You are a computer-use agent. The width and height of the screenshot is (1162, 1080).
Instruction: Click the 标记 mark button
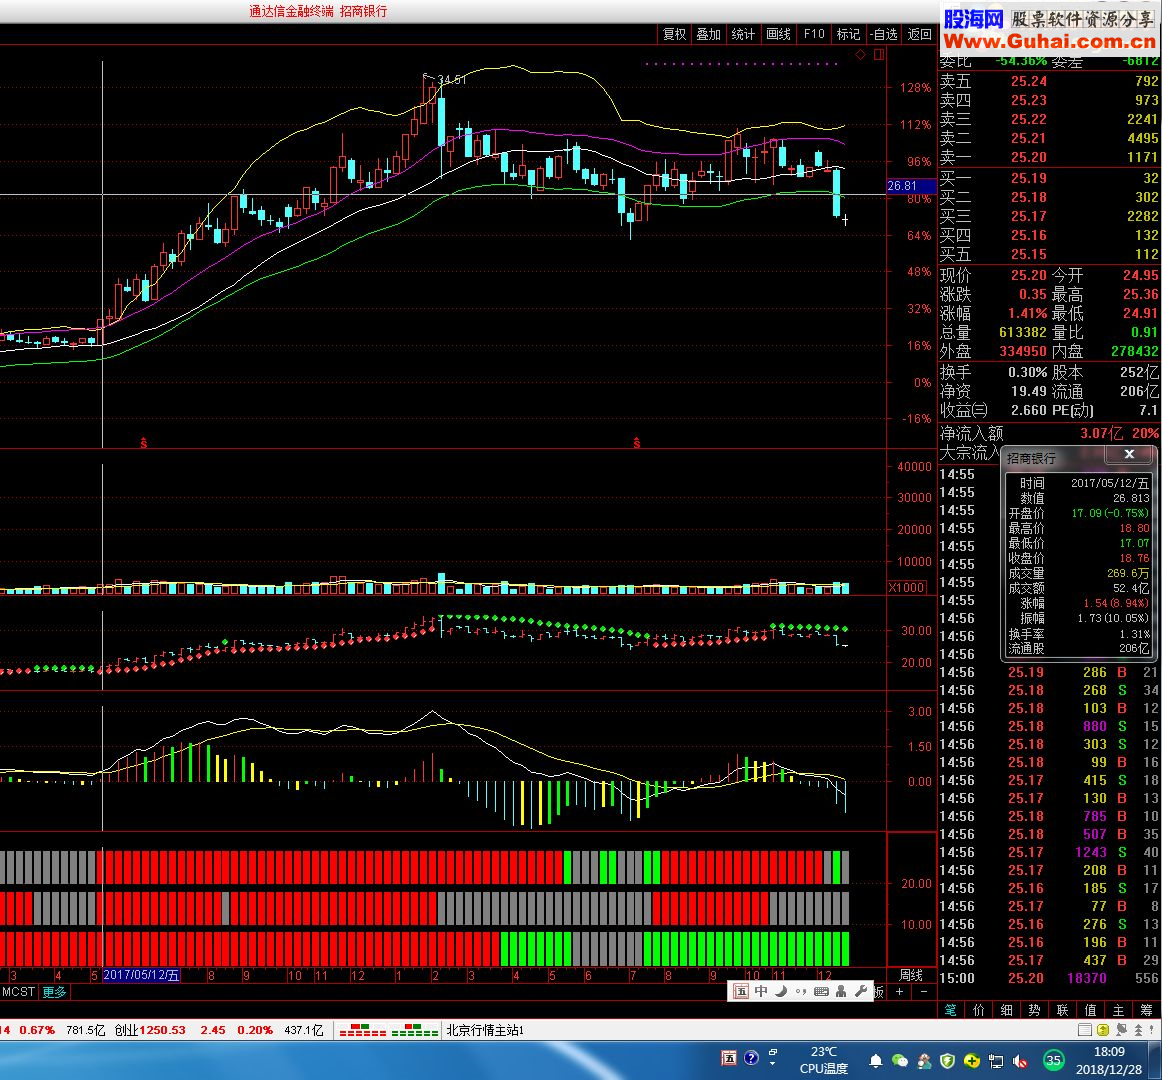(849, 34)
